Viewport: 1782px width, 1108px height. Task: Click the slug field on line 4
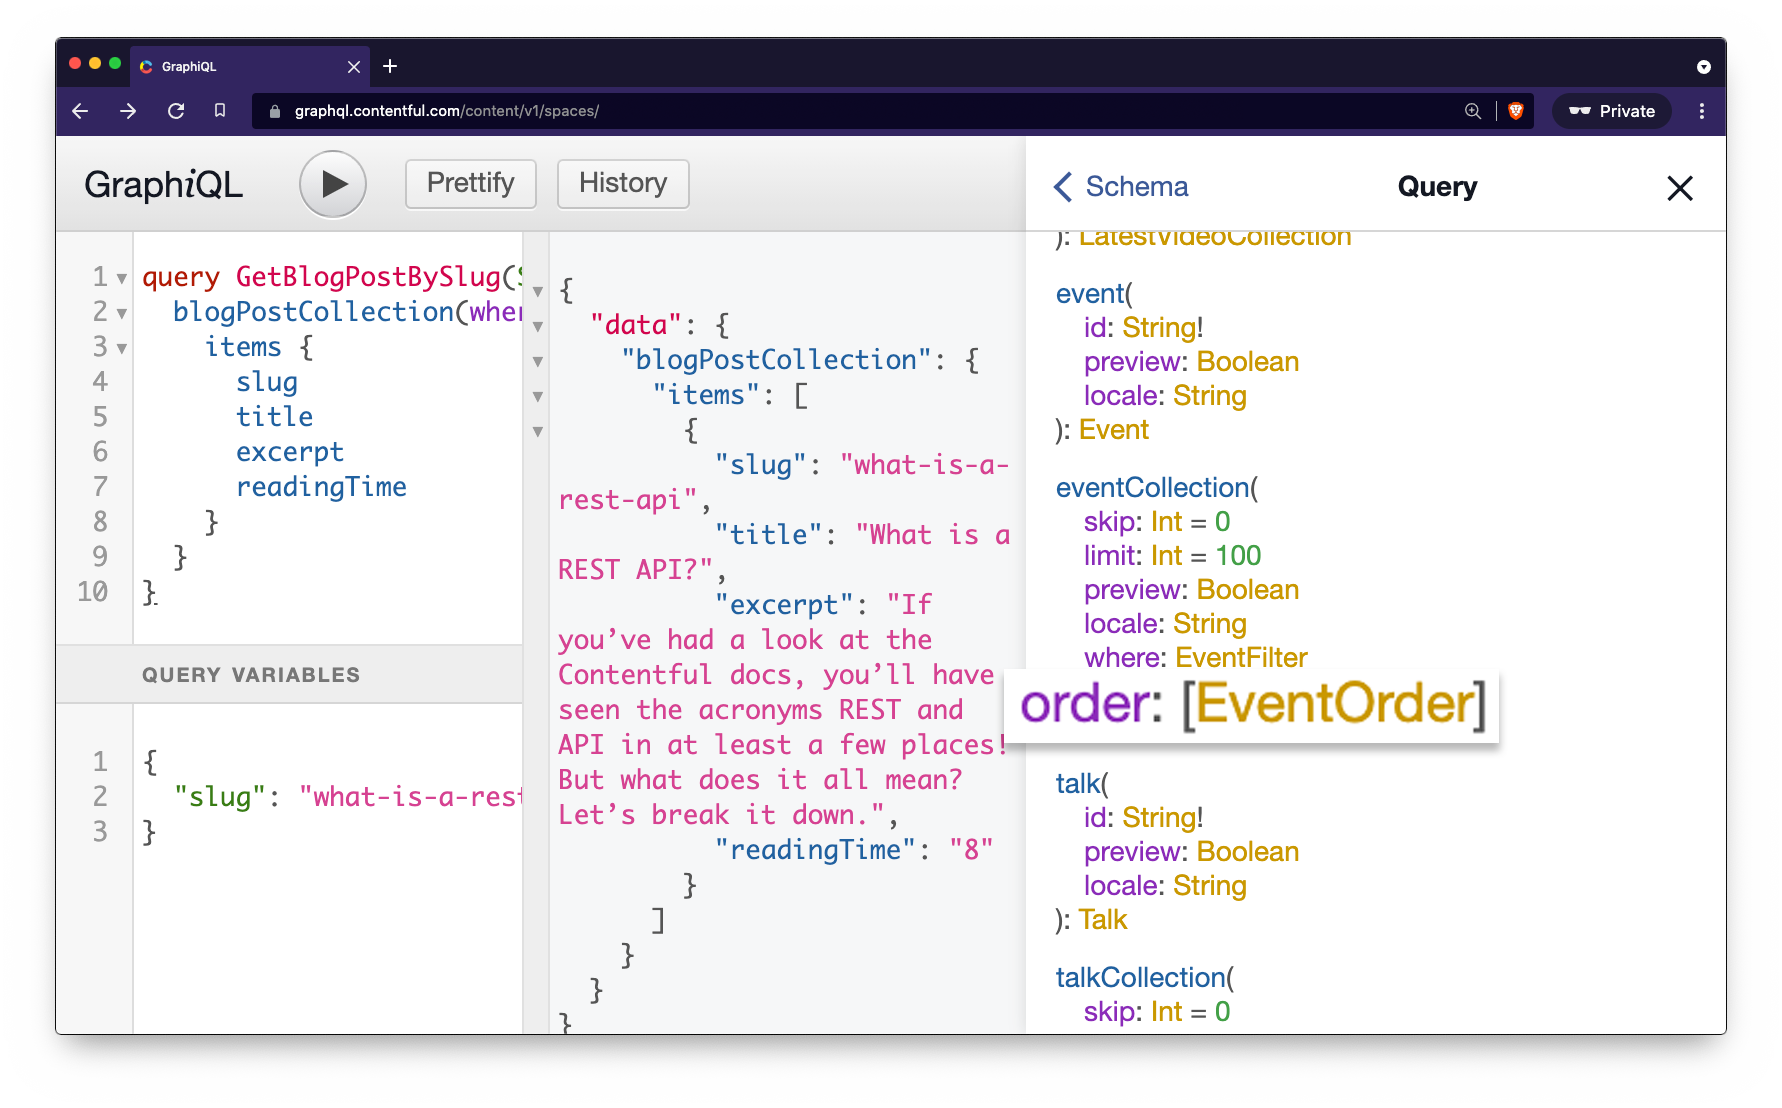[x=267, y=382]
